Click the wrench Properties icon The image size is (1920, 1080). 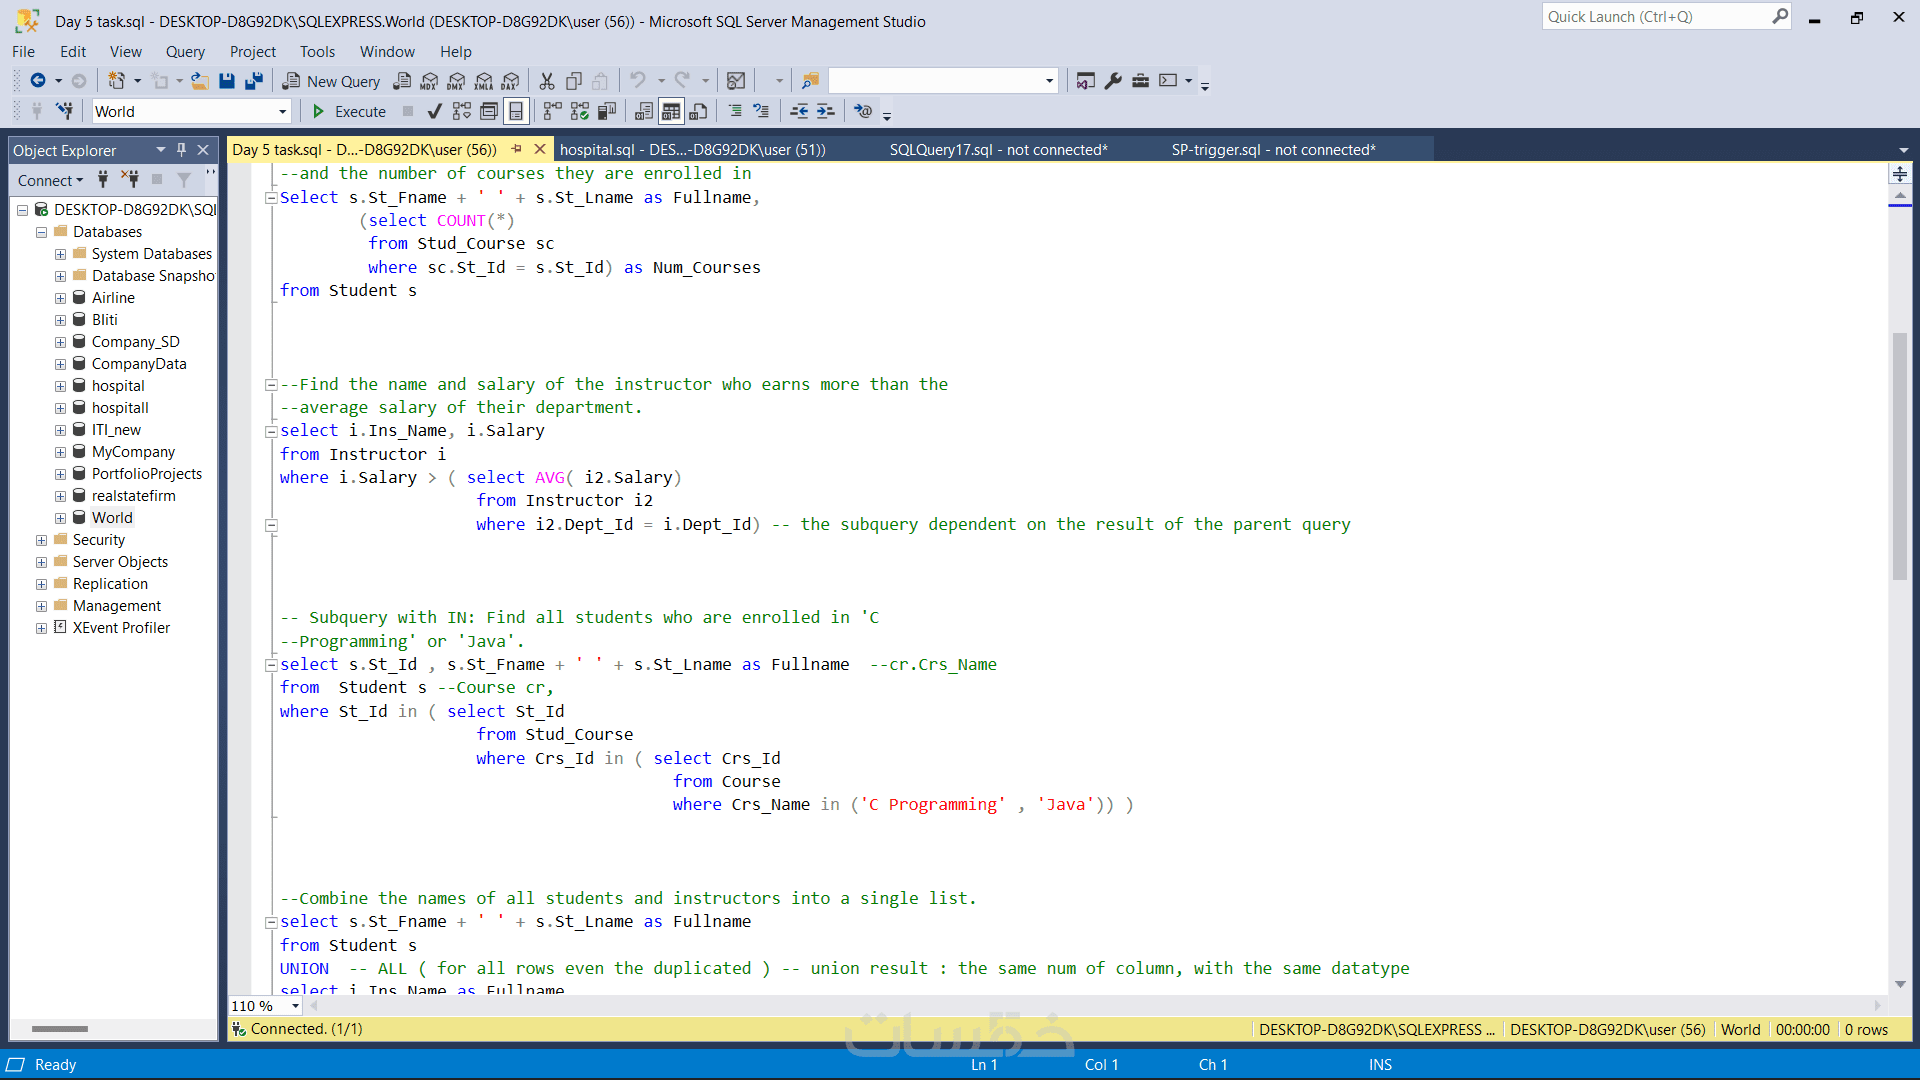[x=1113, y=81]
